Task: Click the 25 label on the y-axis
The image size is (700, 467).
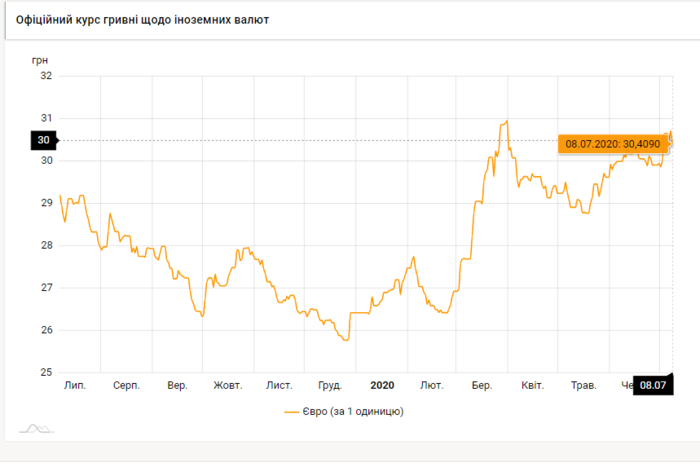Action: [46, 373]
